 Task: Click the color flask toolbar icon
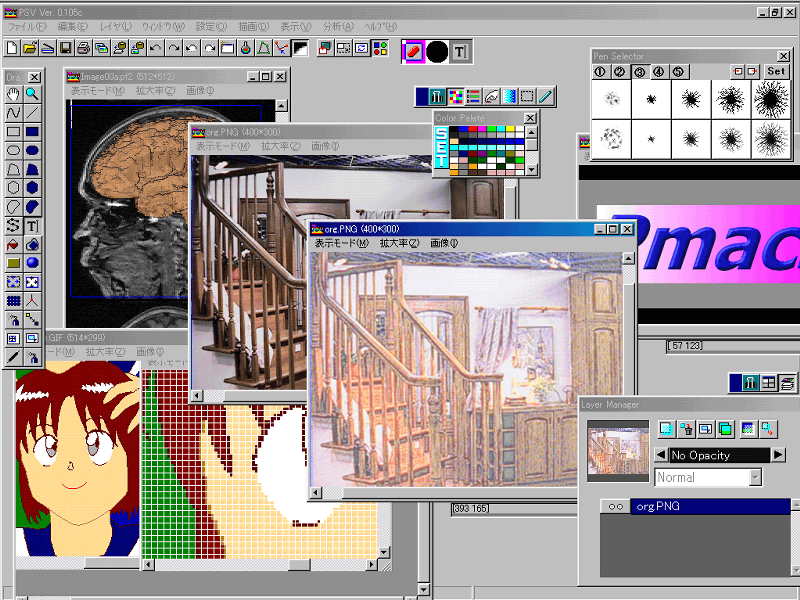[246, 48]
